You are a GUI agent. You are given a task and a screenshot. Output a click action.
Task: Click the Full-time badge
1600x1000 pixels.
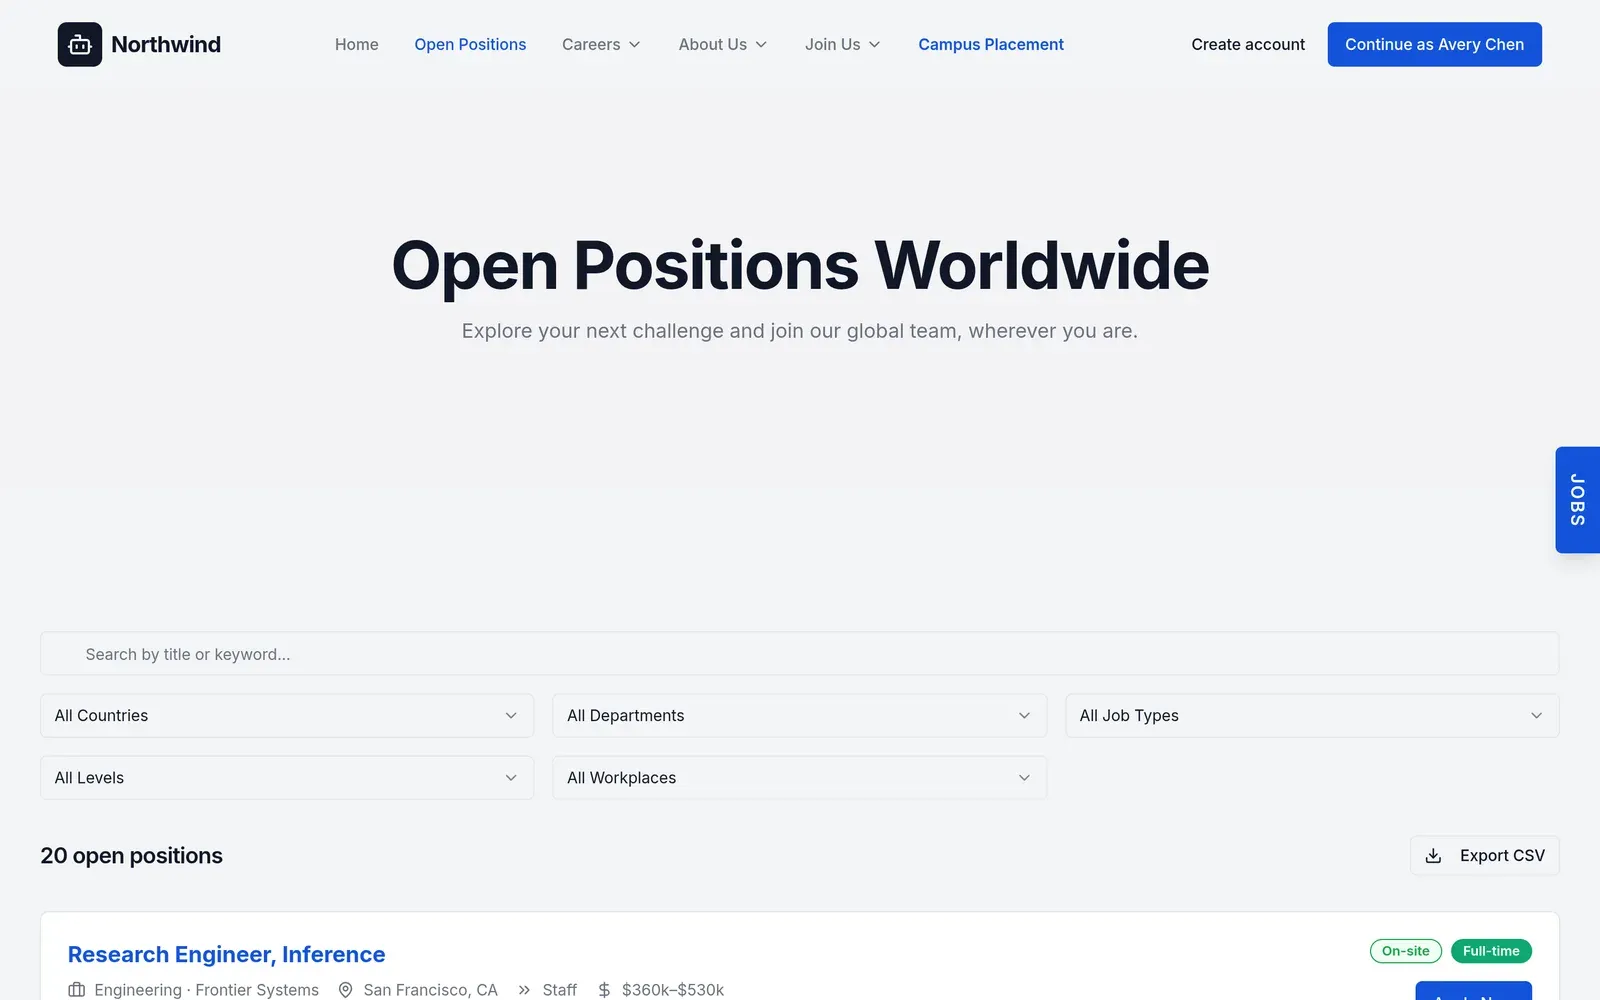click(1491, 951)
